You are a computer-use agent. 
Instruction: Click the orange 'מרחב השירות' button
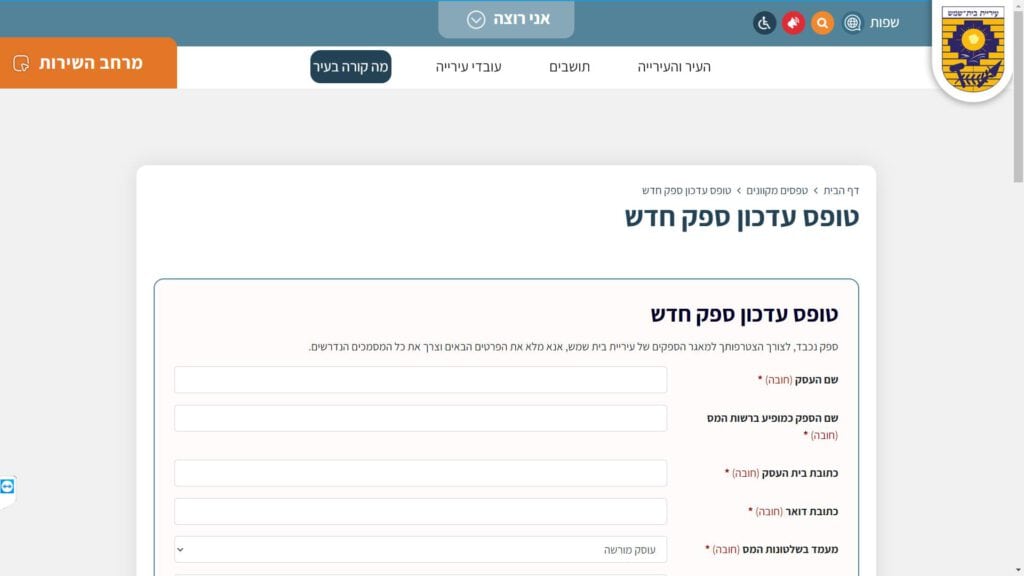point(89,63)
